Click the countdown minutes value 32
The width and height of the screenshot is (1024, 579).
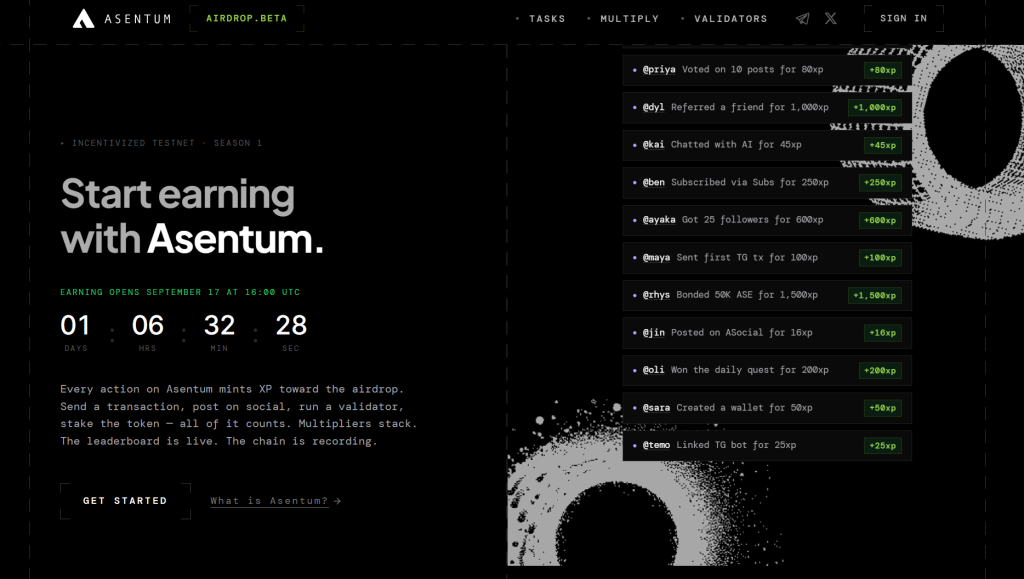coord(219,325)
